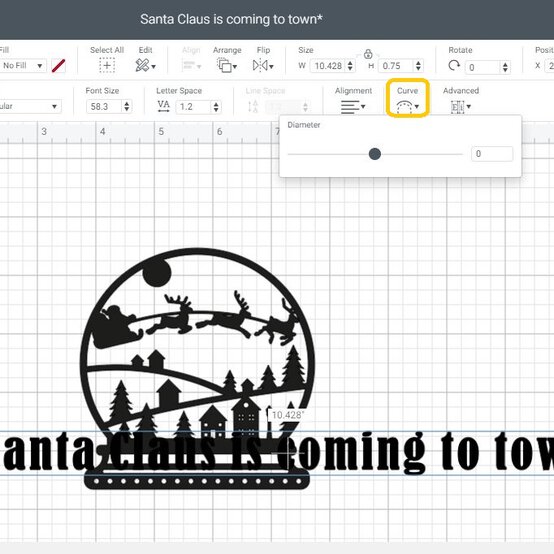Open the font style dropdown
The height and width of the screenshot is (554, 554).
30,106
